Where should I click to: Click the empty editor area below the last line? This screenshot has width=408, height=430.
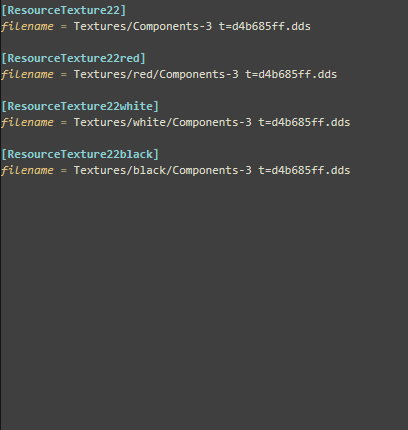[204, 300]
